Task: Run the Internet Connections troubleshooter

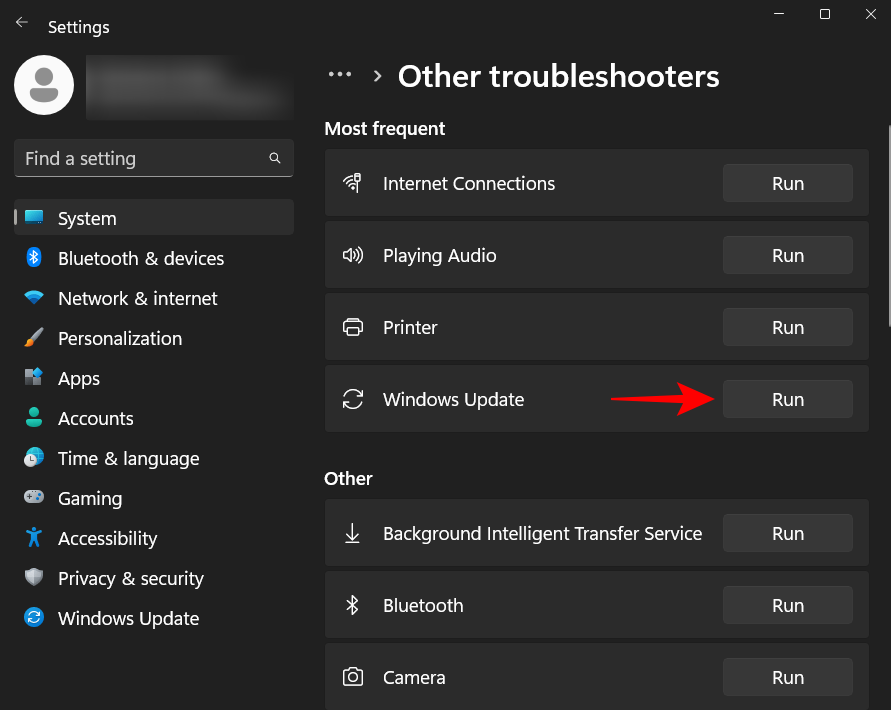Action: [787, 183]
